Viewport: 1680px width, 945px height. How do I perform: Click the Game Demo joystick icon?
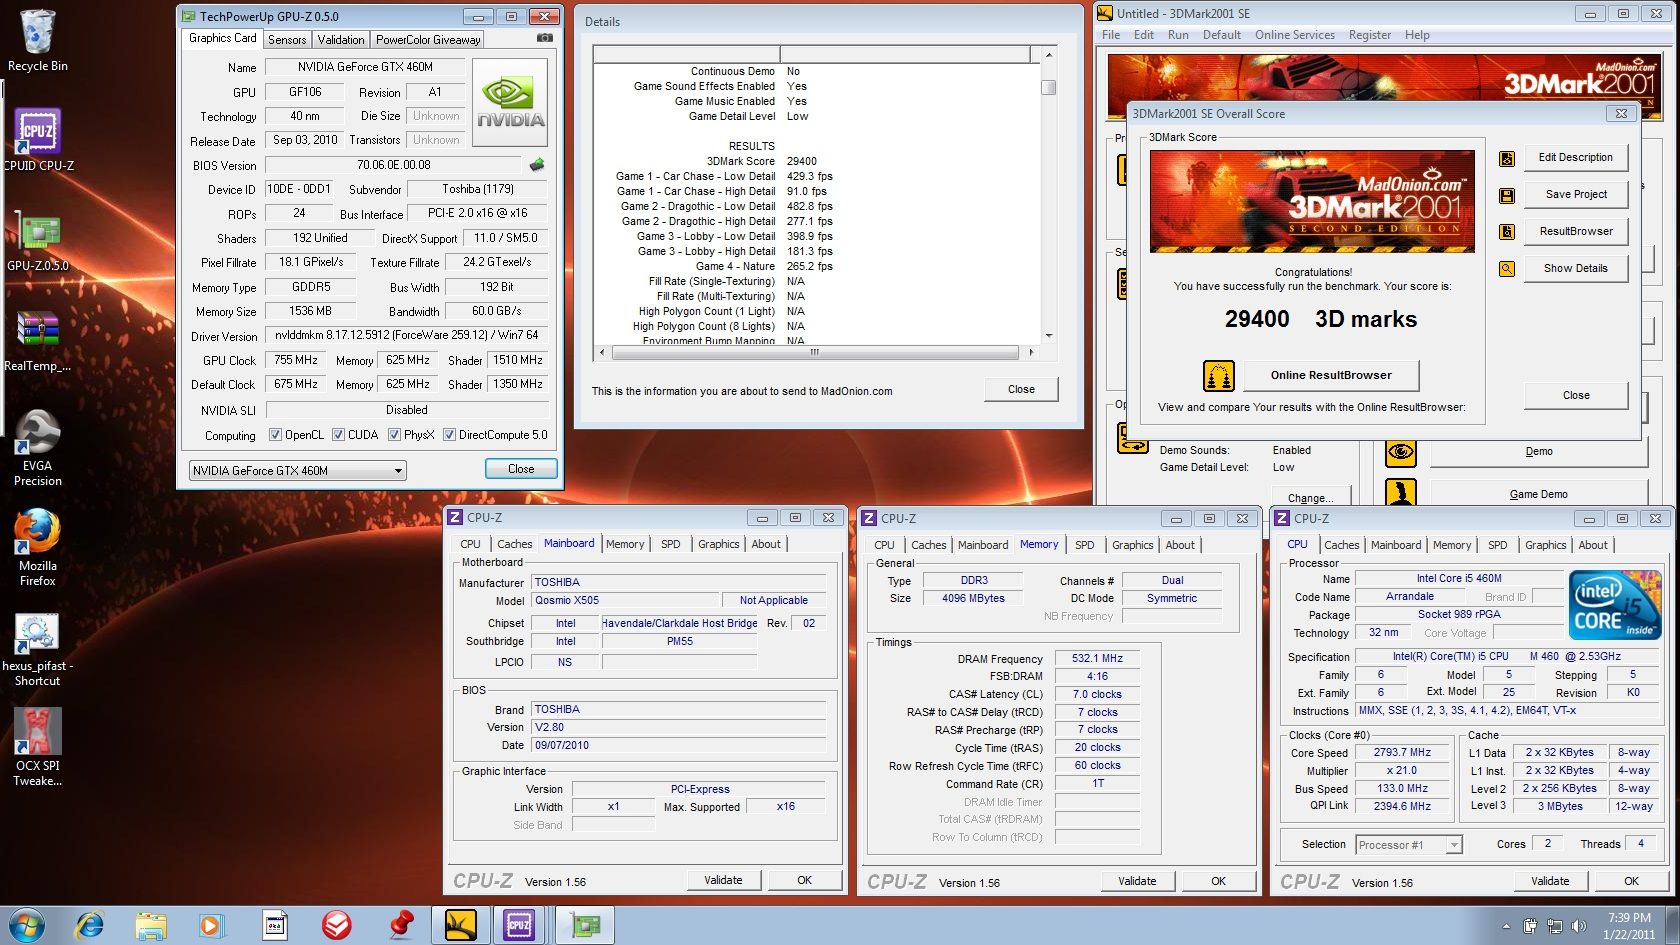tap(1401, 493)
